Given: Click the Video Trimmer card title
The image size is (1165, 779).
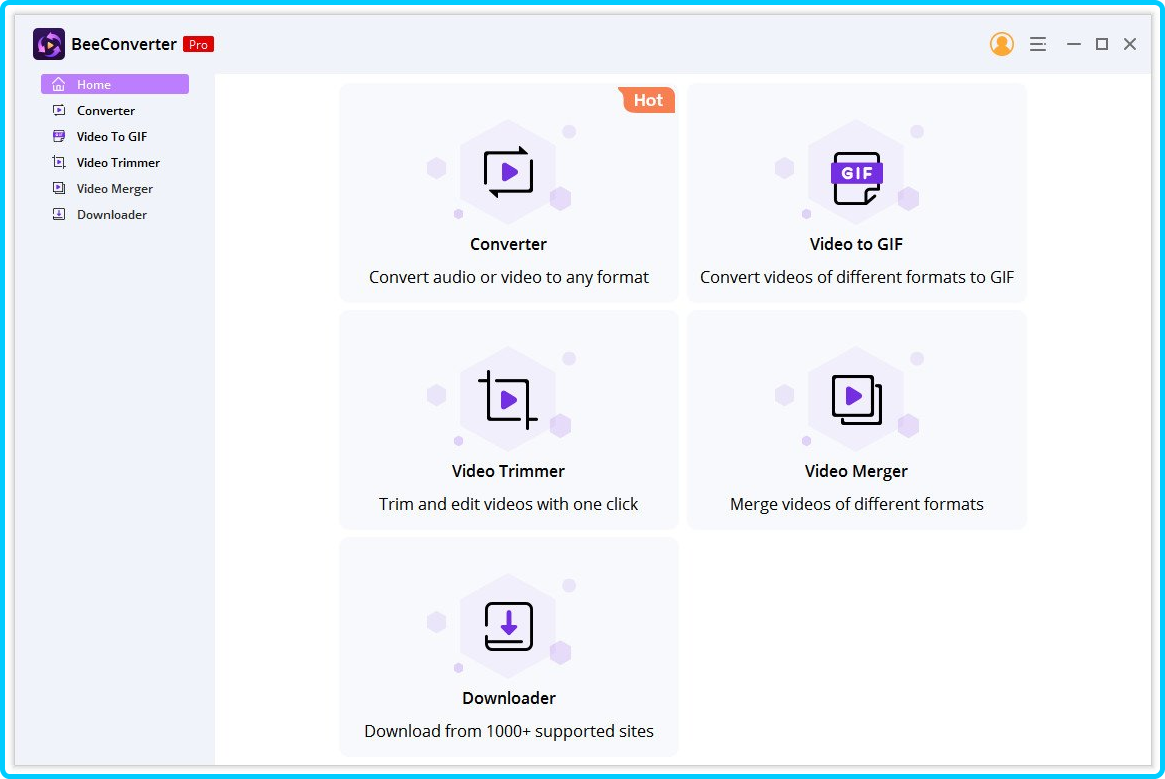Looking at the screenshot, I should 508,471.
